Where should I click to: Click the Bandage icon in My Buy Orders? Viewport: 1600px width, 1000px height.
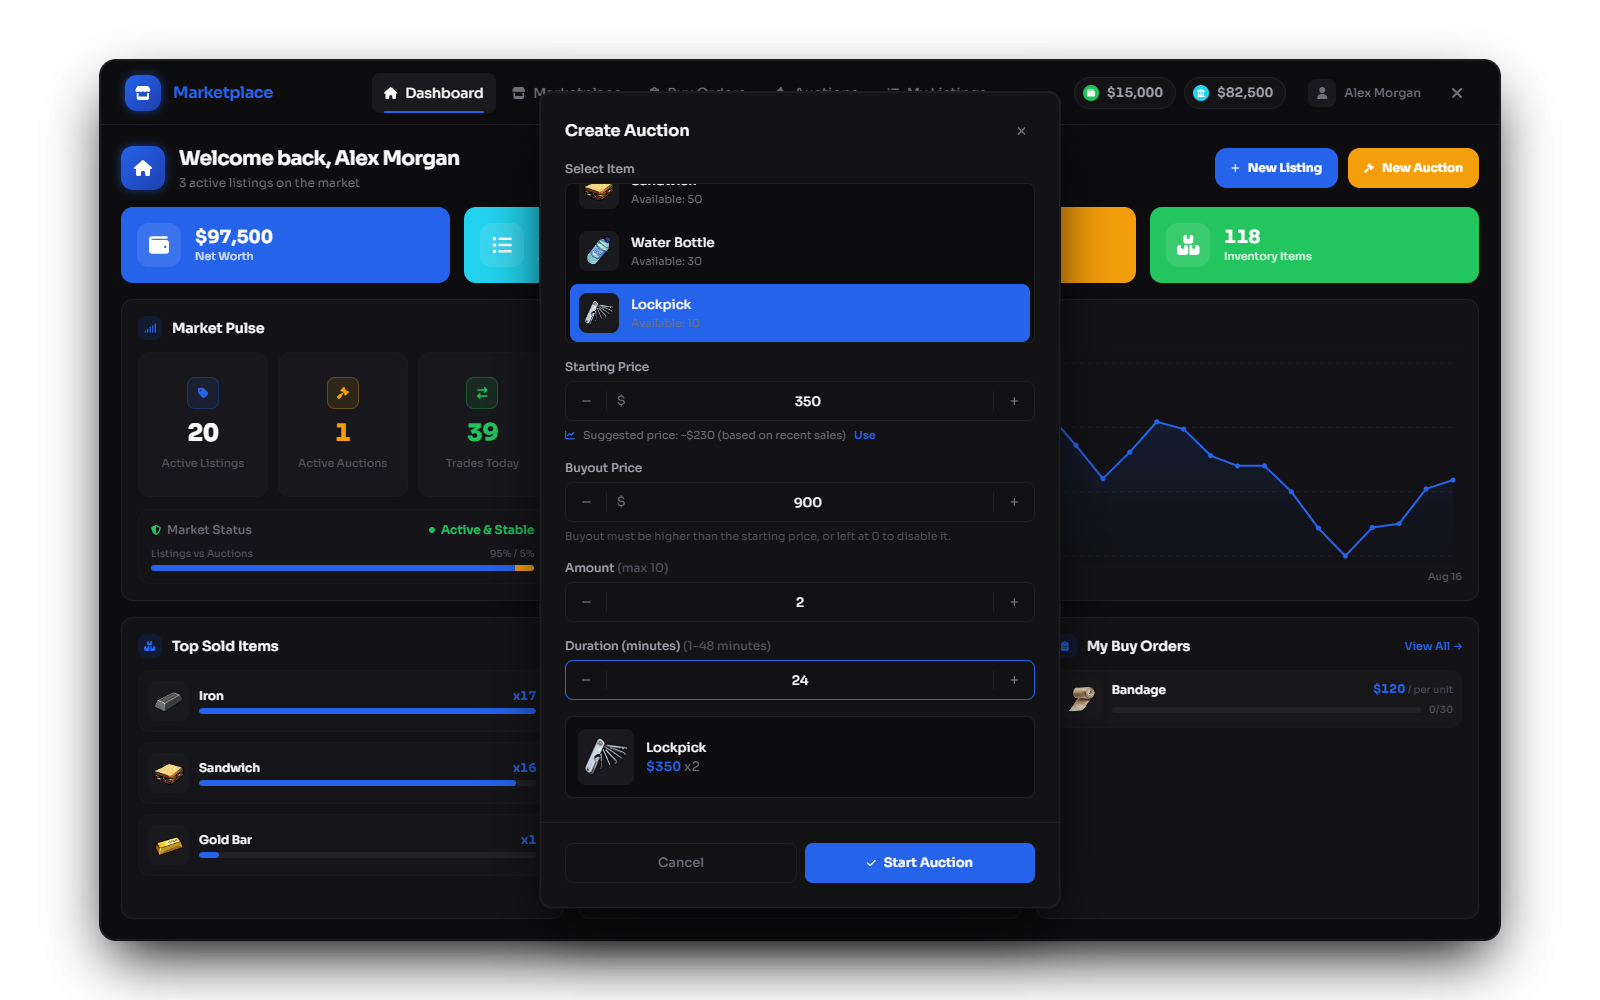(x=1082, y=698)
